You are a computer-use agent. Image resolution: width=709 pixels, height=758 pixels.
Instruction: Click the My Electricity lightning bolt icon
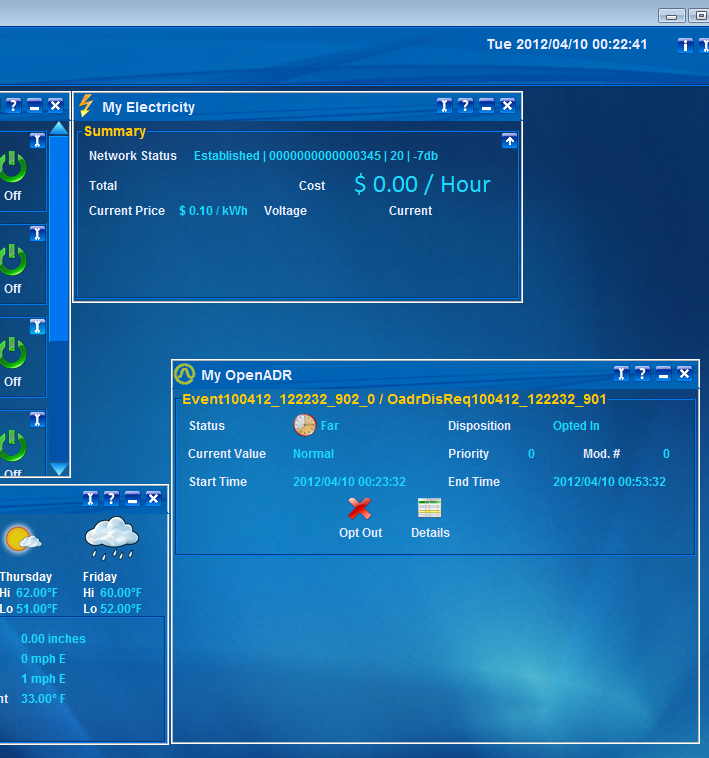86,106
